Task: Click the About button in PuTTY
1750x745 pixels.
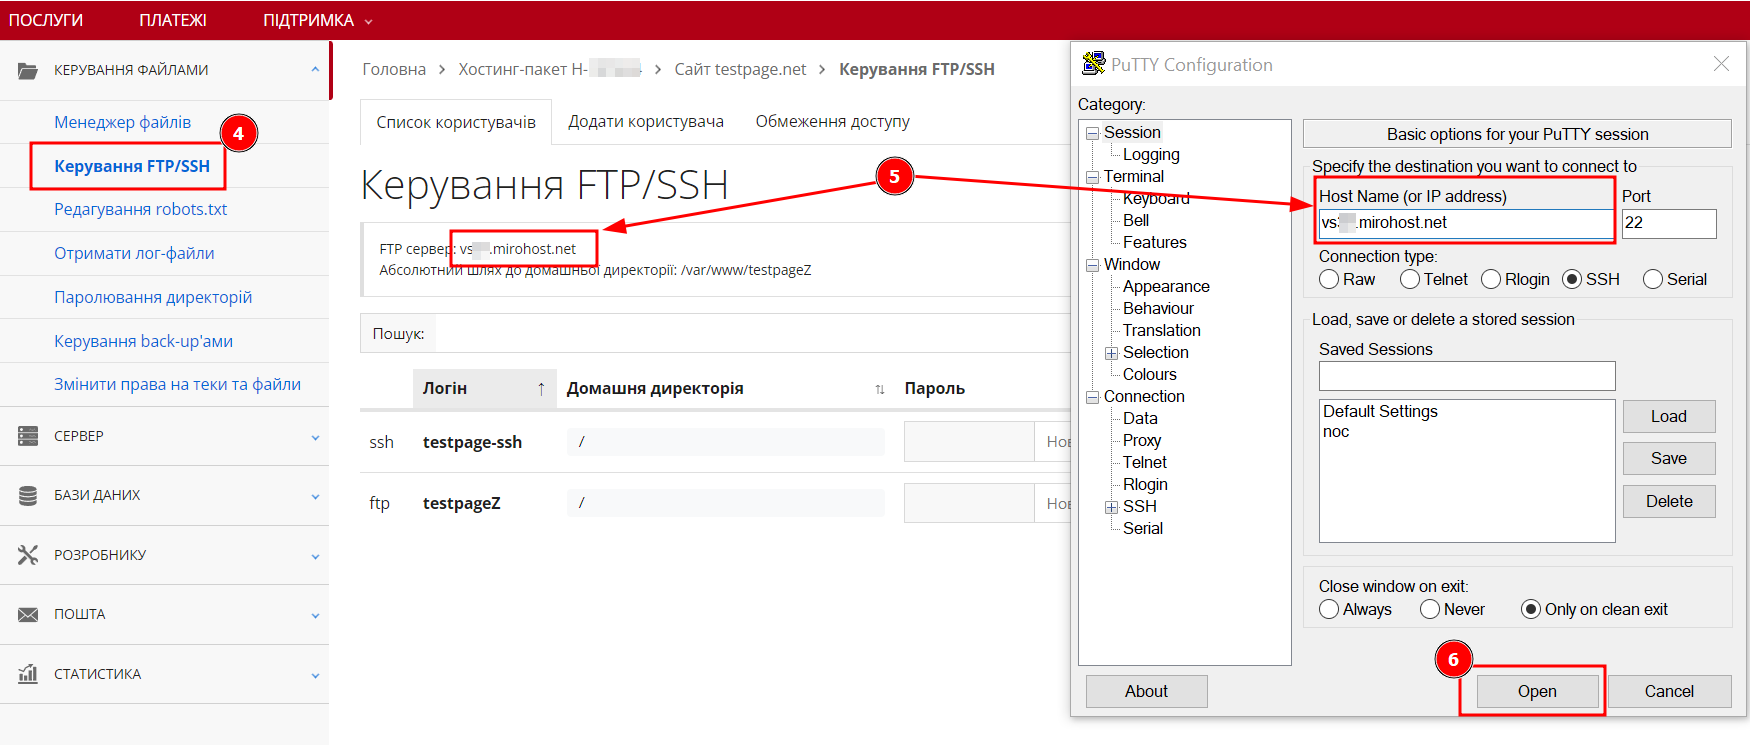Action: tap(1146, 691)
